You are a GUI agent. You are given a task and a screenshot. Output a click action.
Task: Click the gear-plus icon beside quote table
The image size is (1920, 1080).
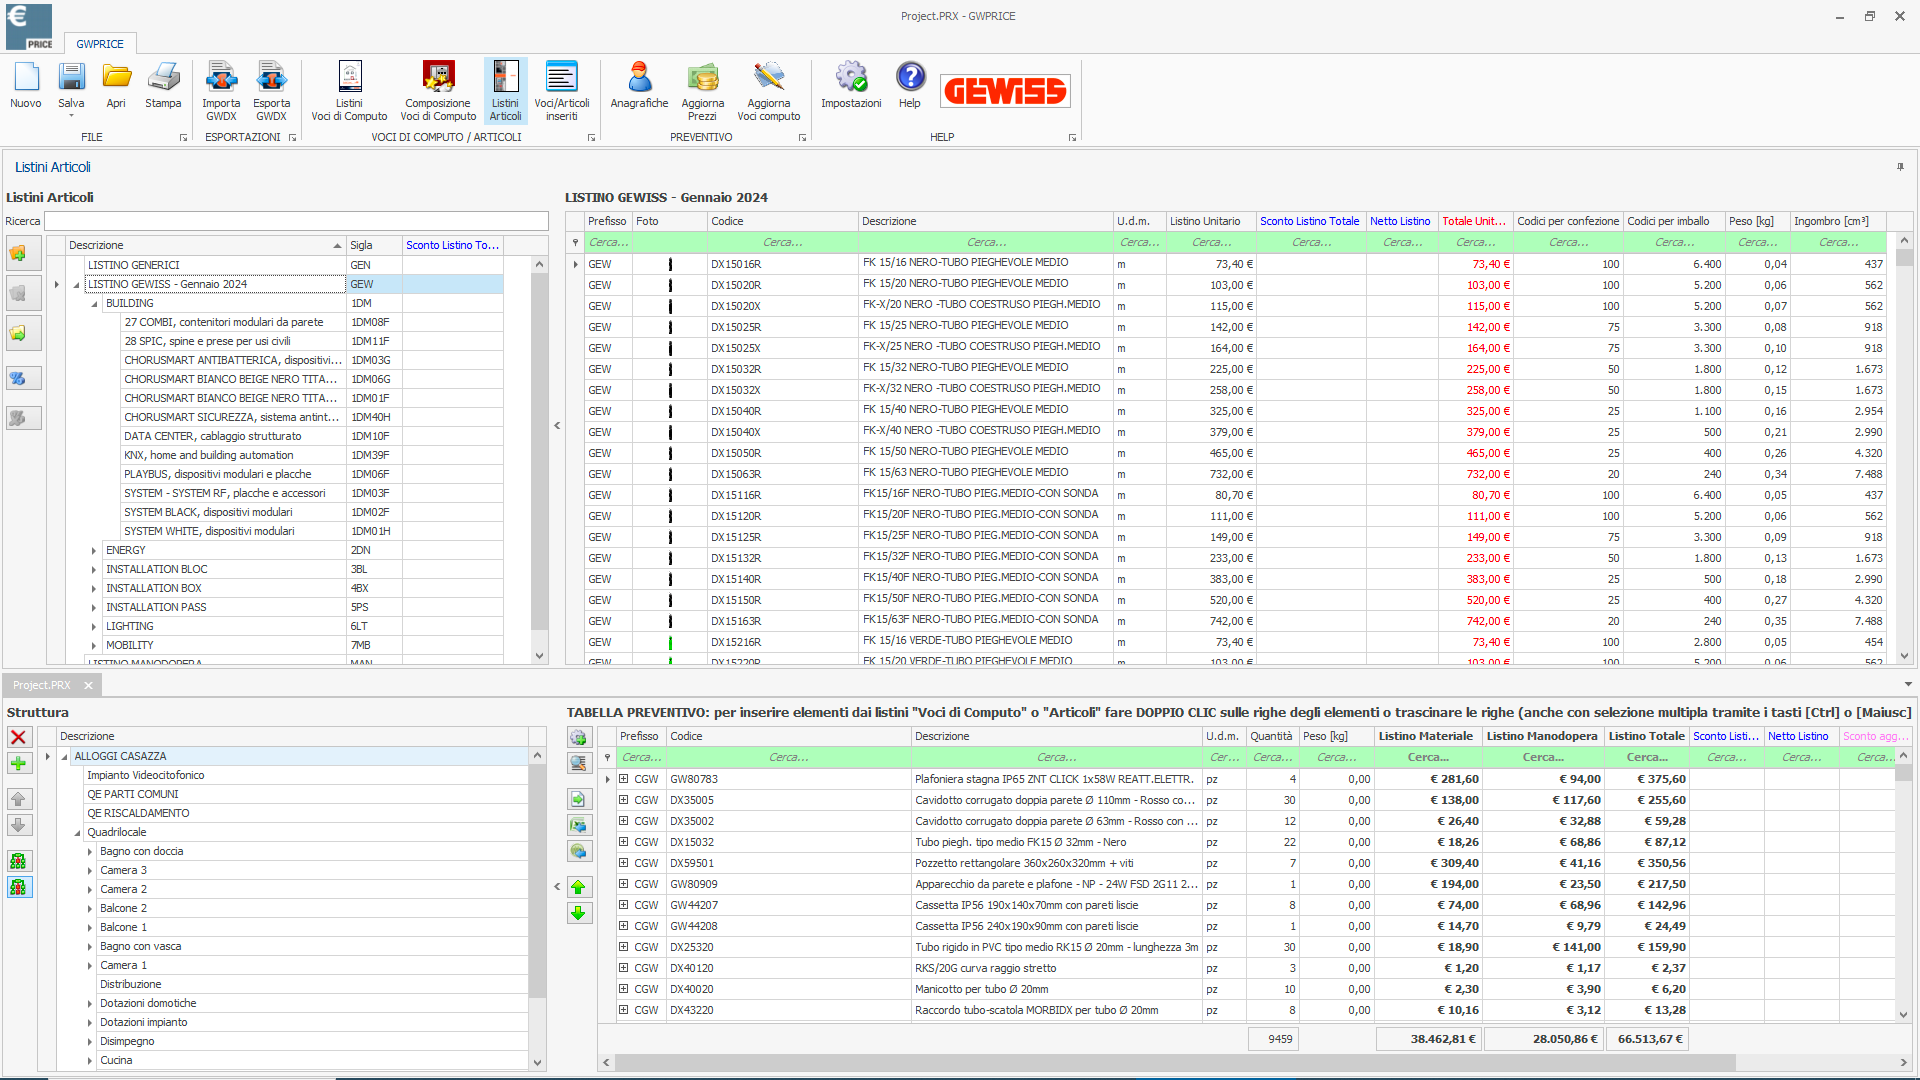pos(578,738)
